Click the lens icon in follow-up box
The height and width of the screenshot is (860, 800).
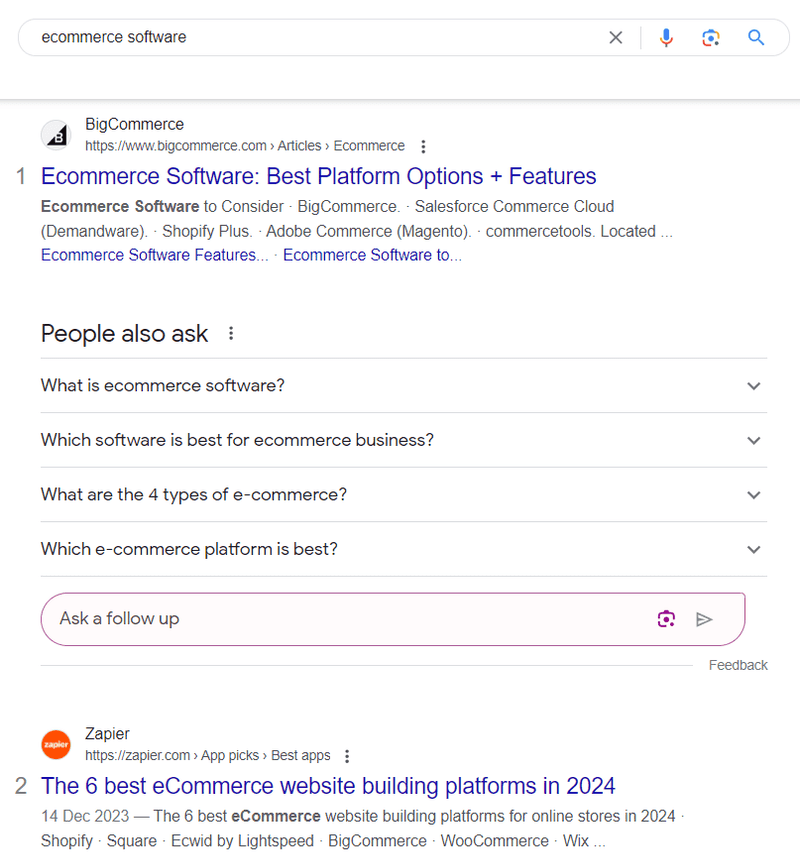click(666, 619)
